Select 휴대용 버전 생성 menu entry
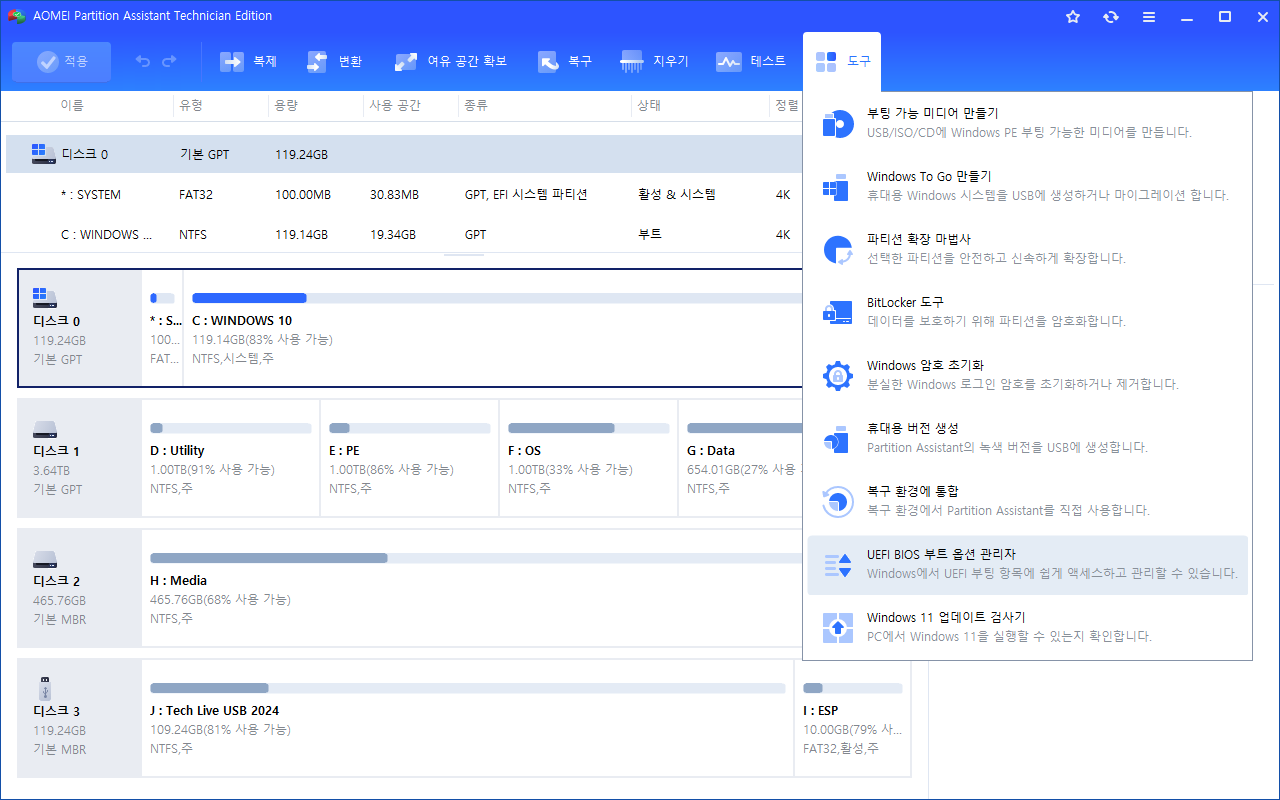Viewport: 1280px width, 800px height. point(1027,438)
